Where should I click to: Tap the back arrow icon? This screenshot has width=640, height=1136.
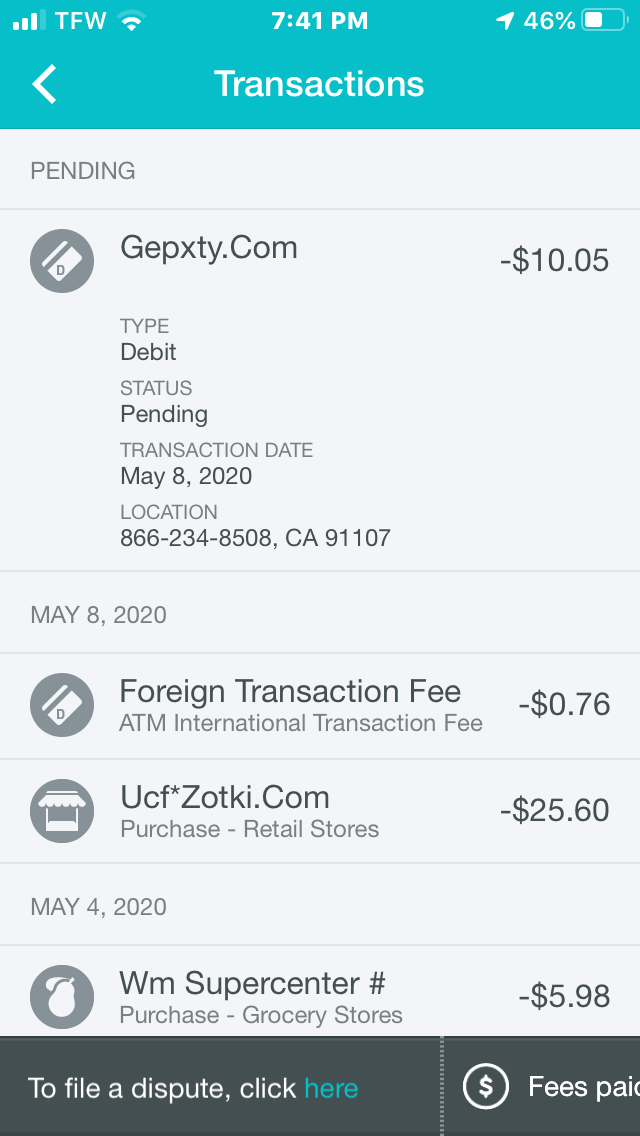pos(45,85)
